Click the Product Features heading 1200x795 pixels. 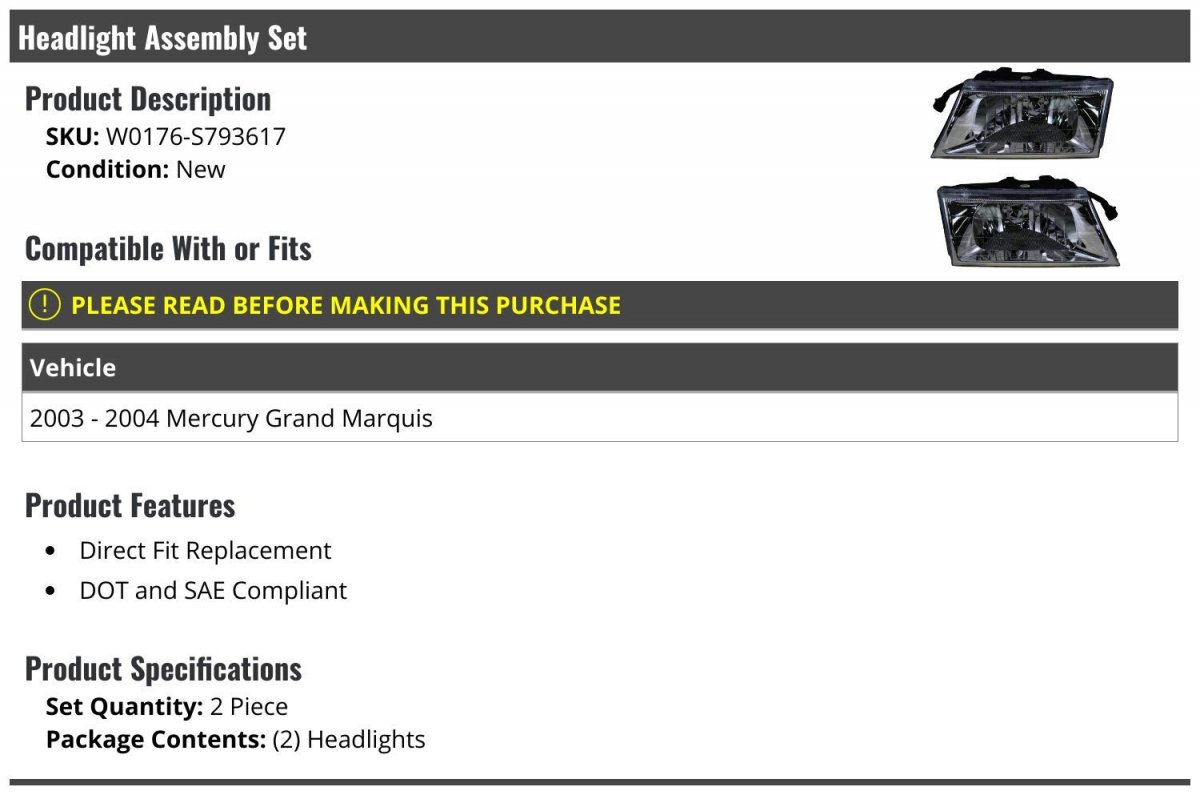click(130, 505)
